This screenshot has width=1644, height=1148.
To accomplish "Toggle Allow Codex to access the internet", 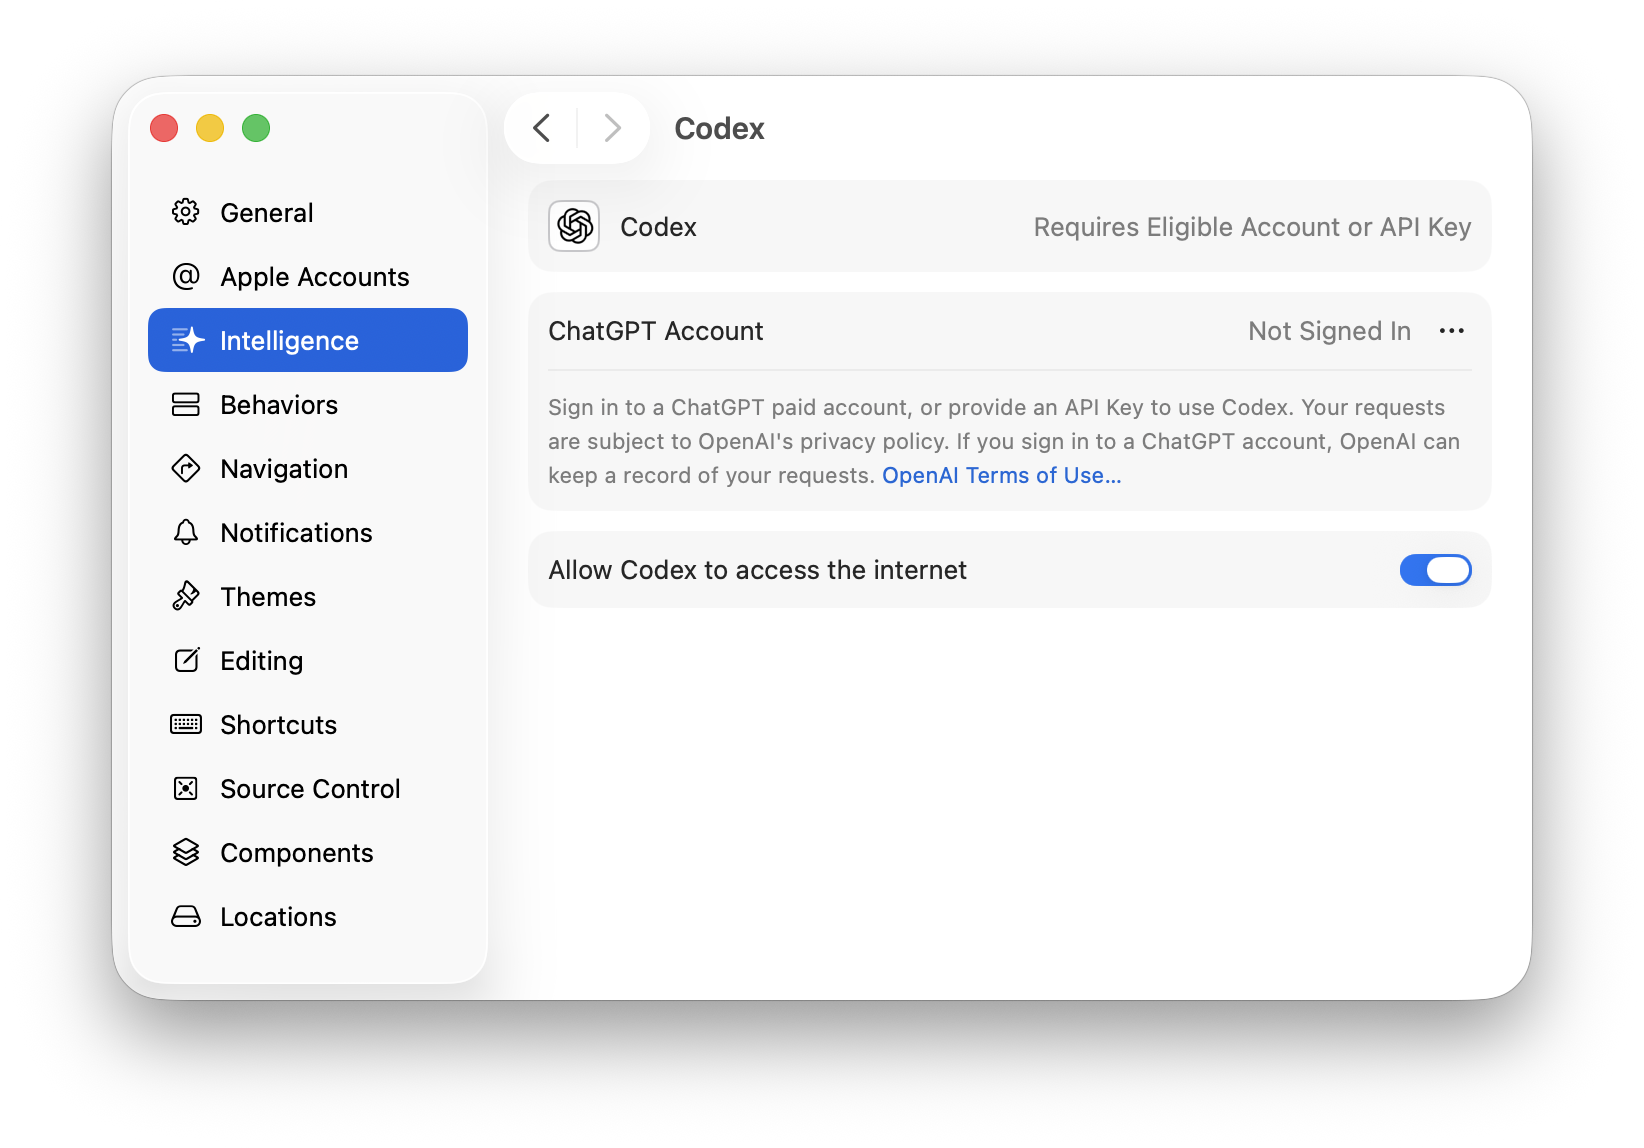I will [1435, 570].
